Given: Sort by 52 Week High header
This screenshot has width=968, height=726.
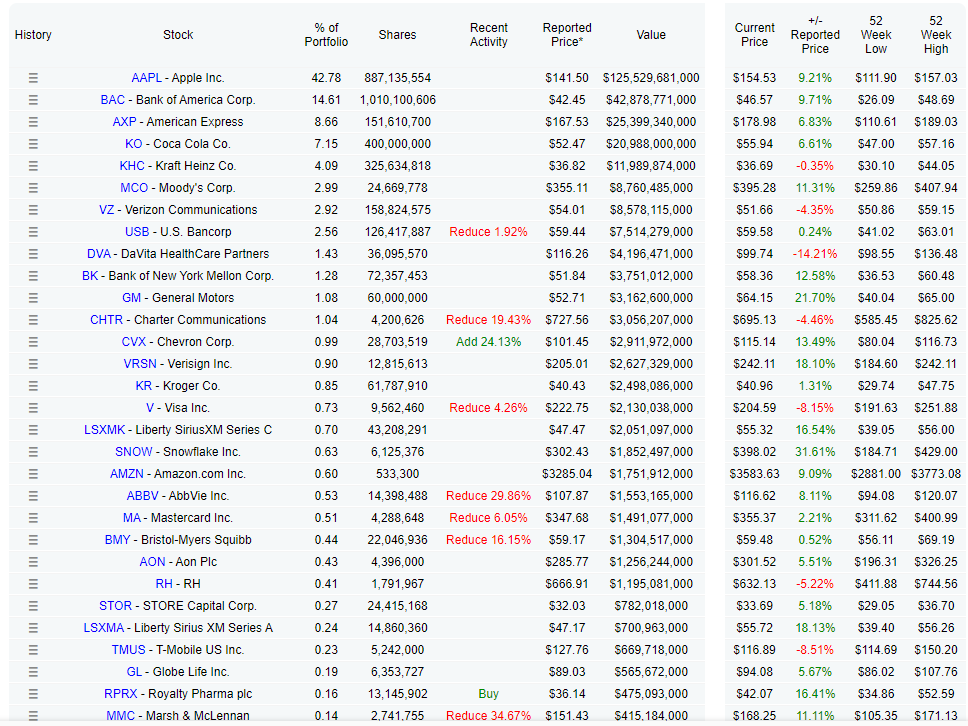Looking at the screenshot, I should click(936, 35).
